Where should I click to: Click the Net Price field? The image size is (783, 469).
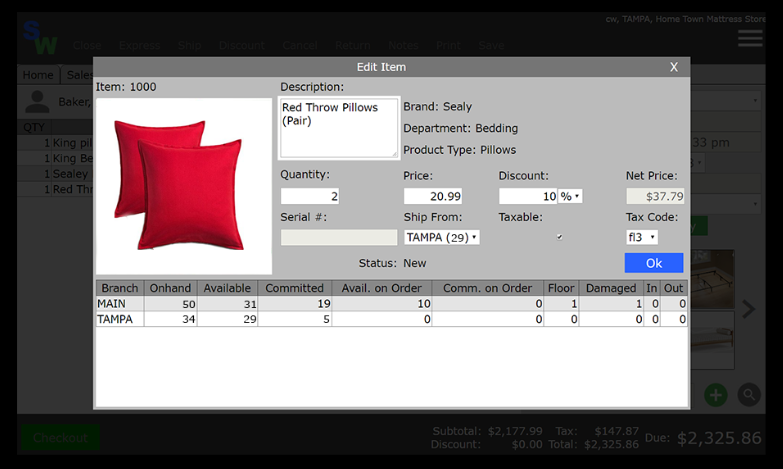tap(655, 196)
